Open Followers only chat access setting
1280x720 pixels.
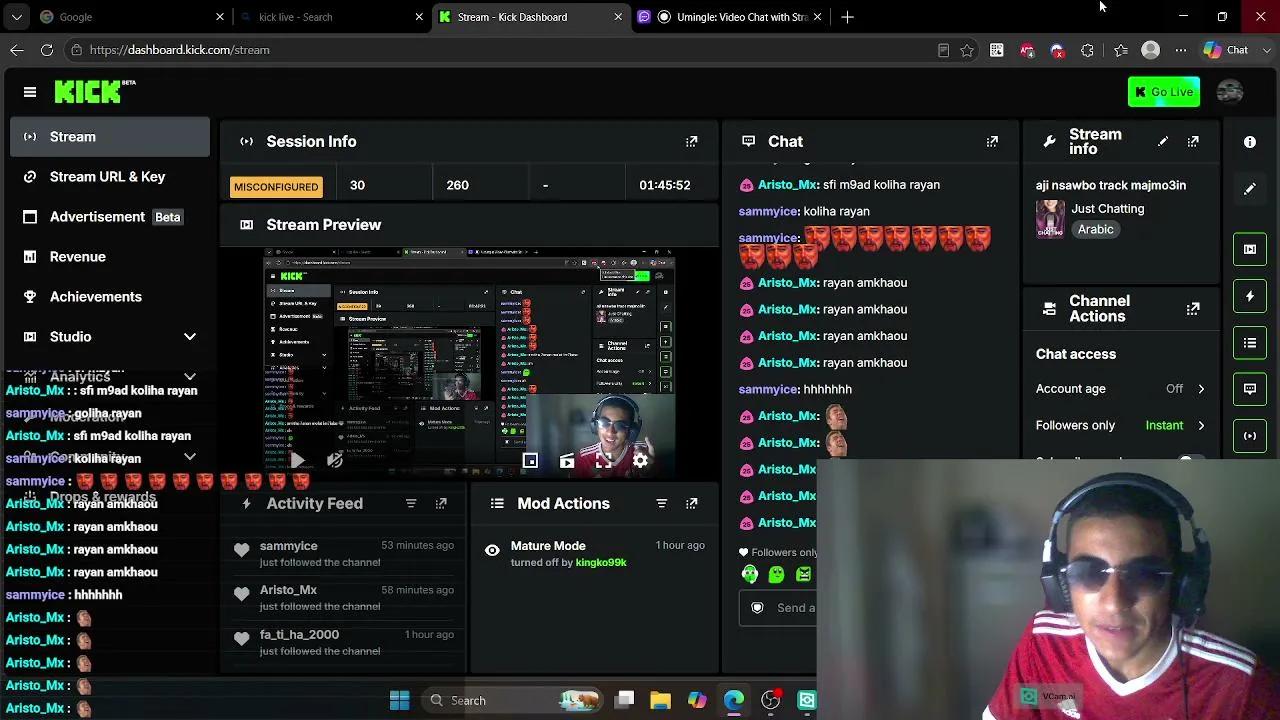[1120, 426]
